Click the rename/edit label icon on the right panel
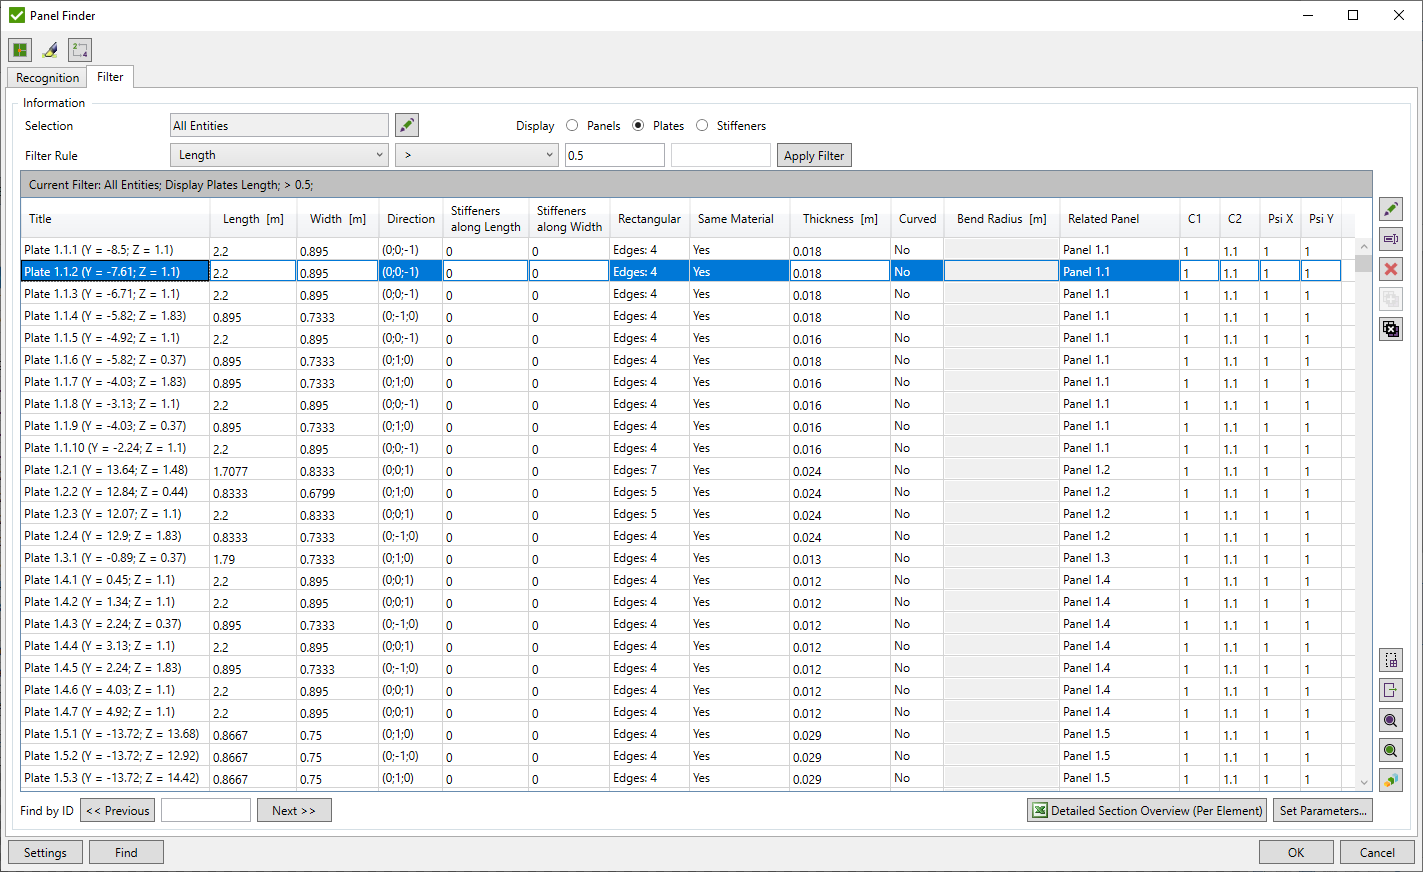Image resolution: width=1423 pixels, height=872 pixels. 1391,239
